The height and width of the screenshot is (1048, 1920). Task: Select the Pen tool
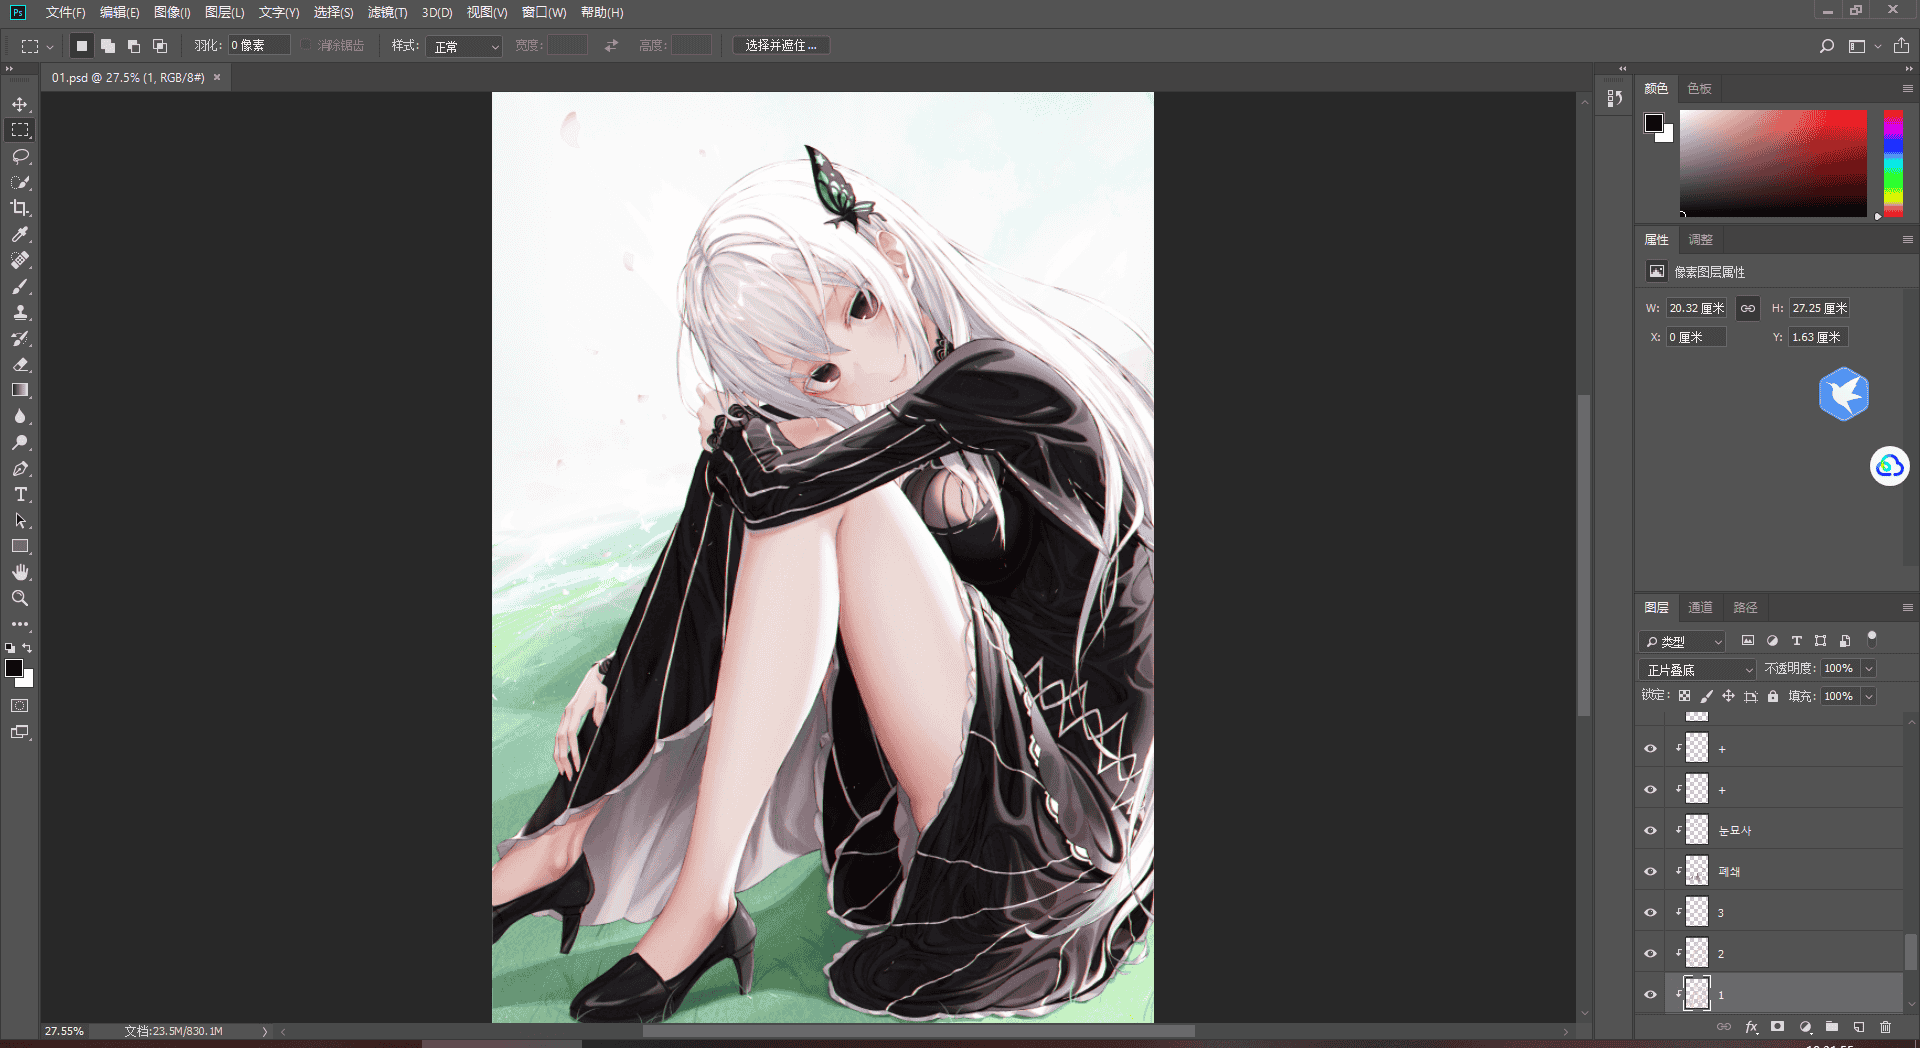click(20, 468)
